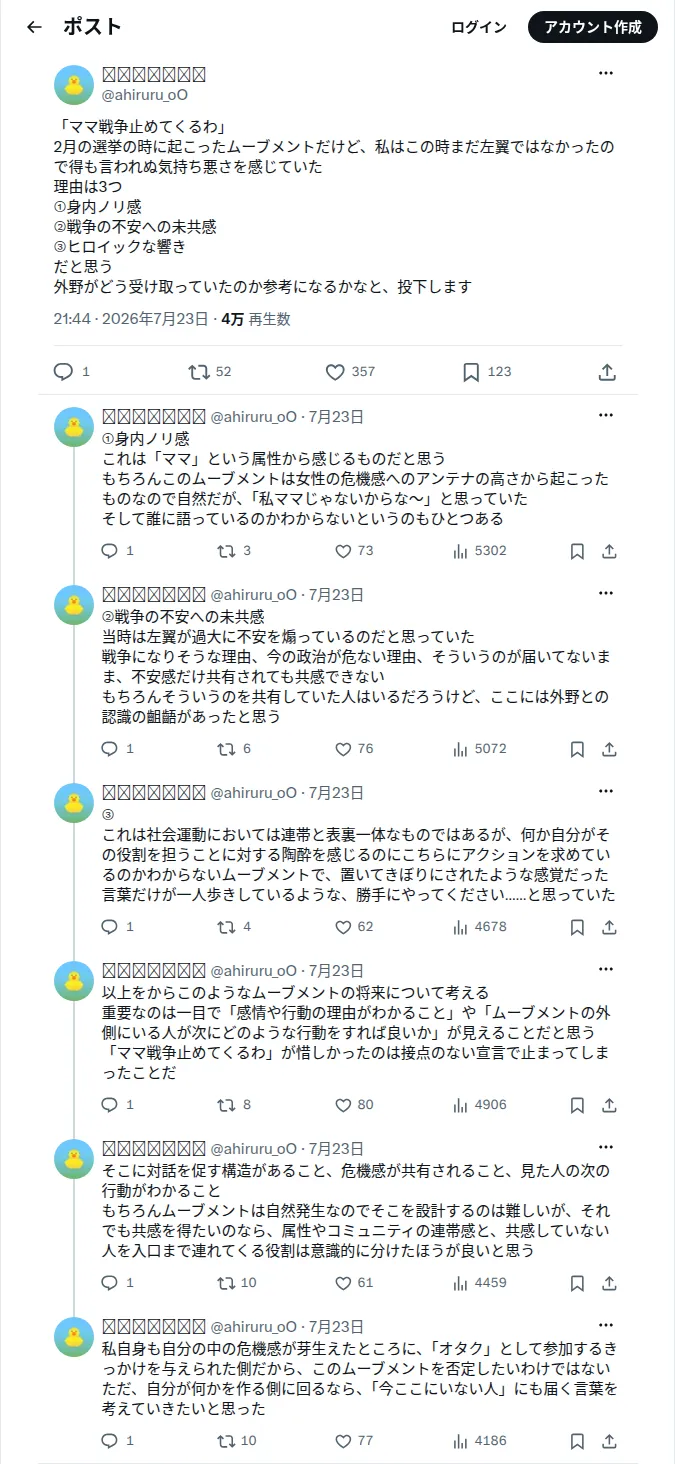
Task: Open more options on the ③ reply
Action: pyautogui.click(x=606, y=791)
